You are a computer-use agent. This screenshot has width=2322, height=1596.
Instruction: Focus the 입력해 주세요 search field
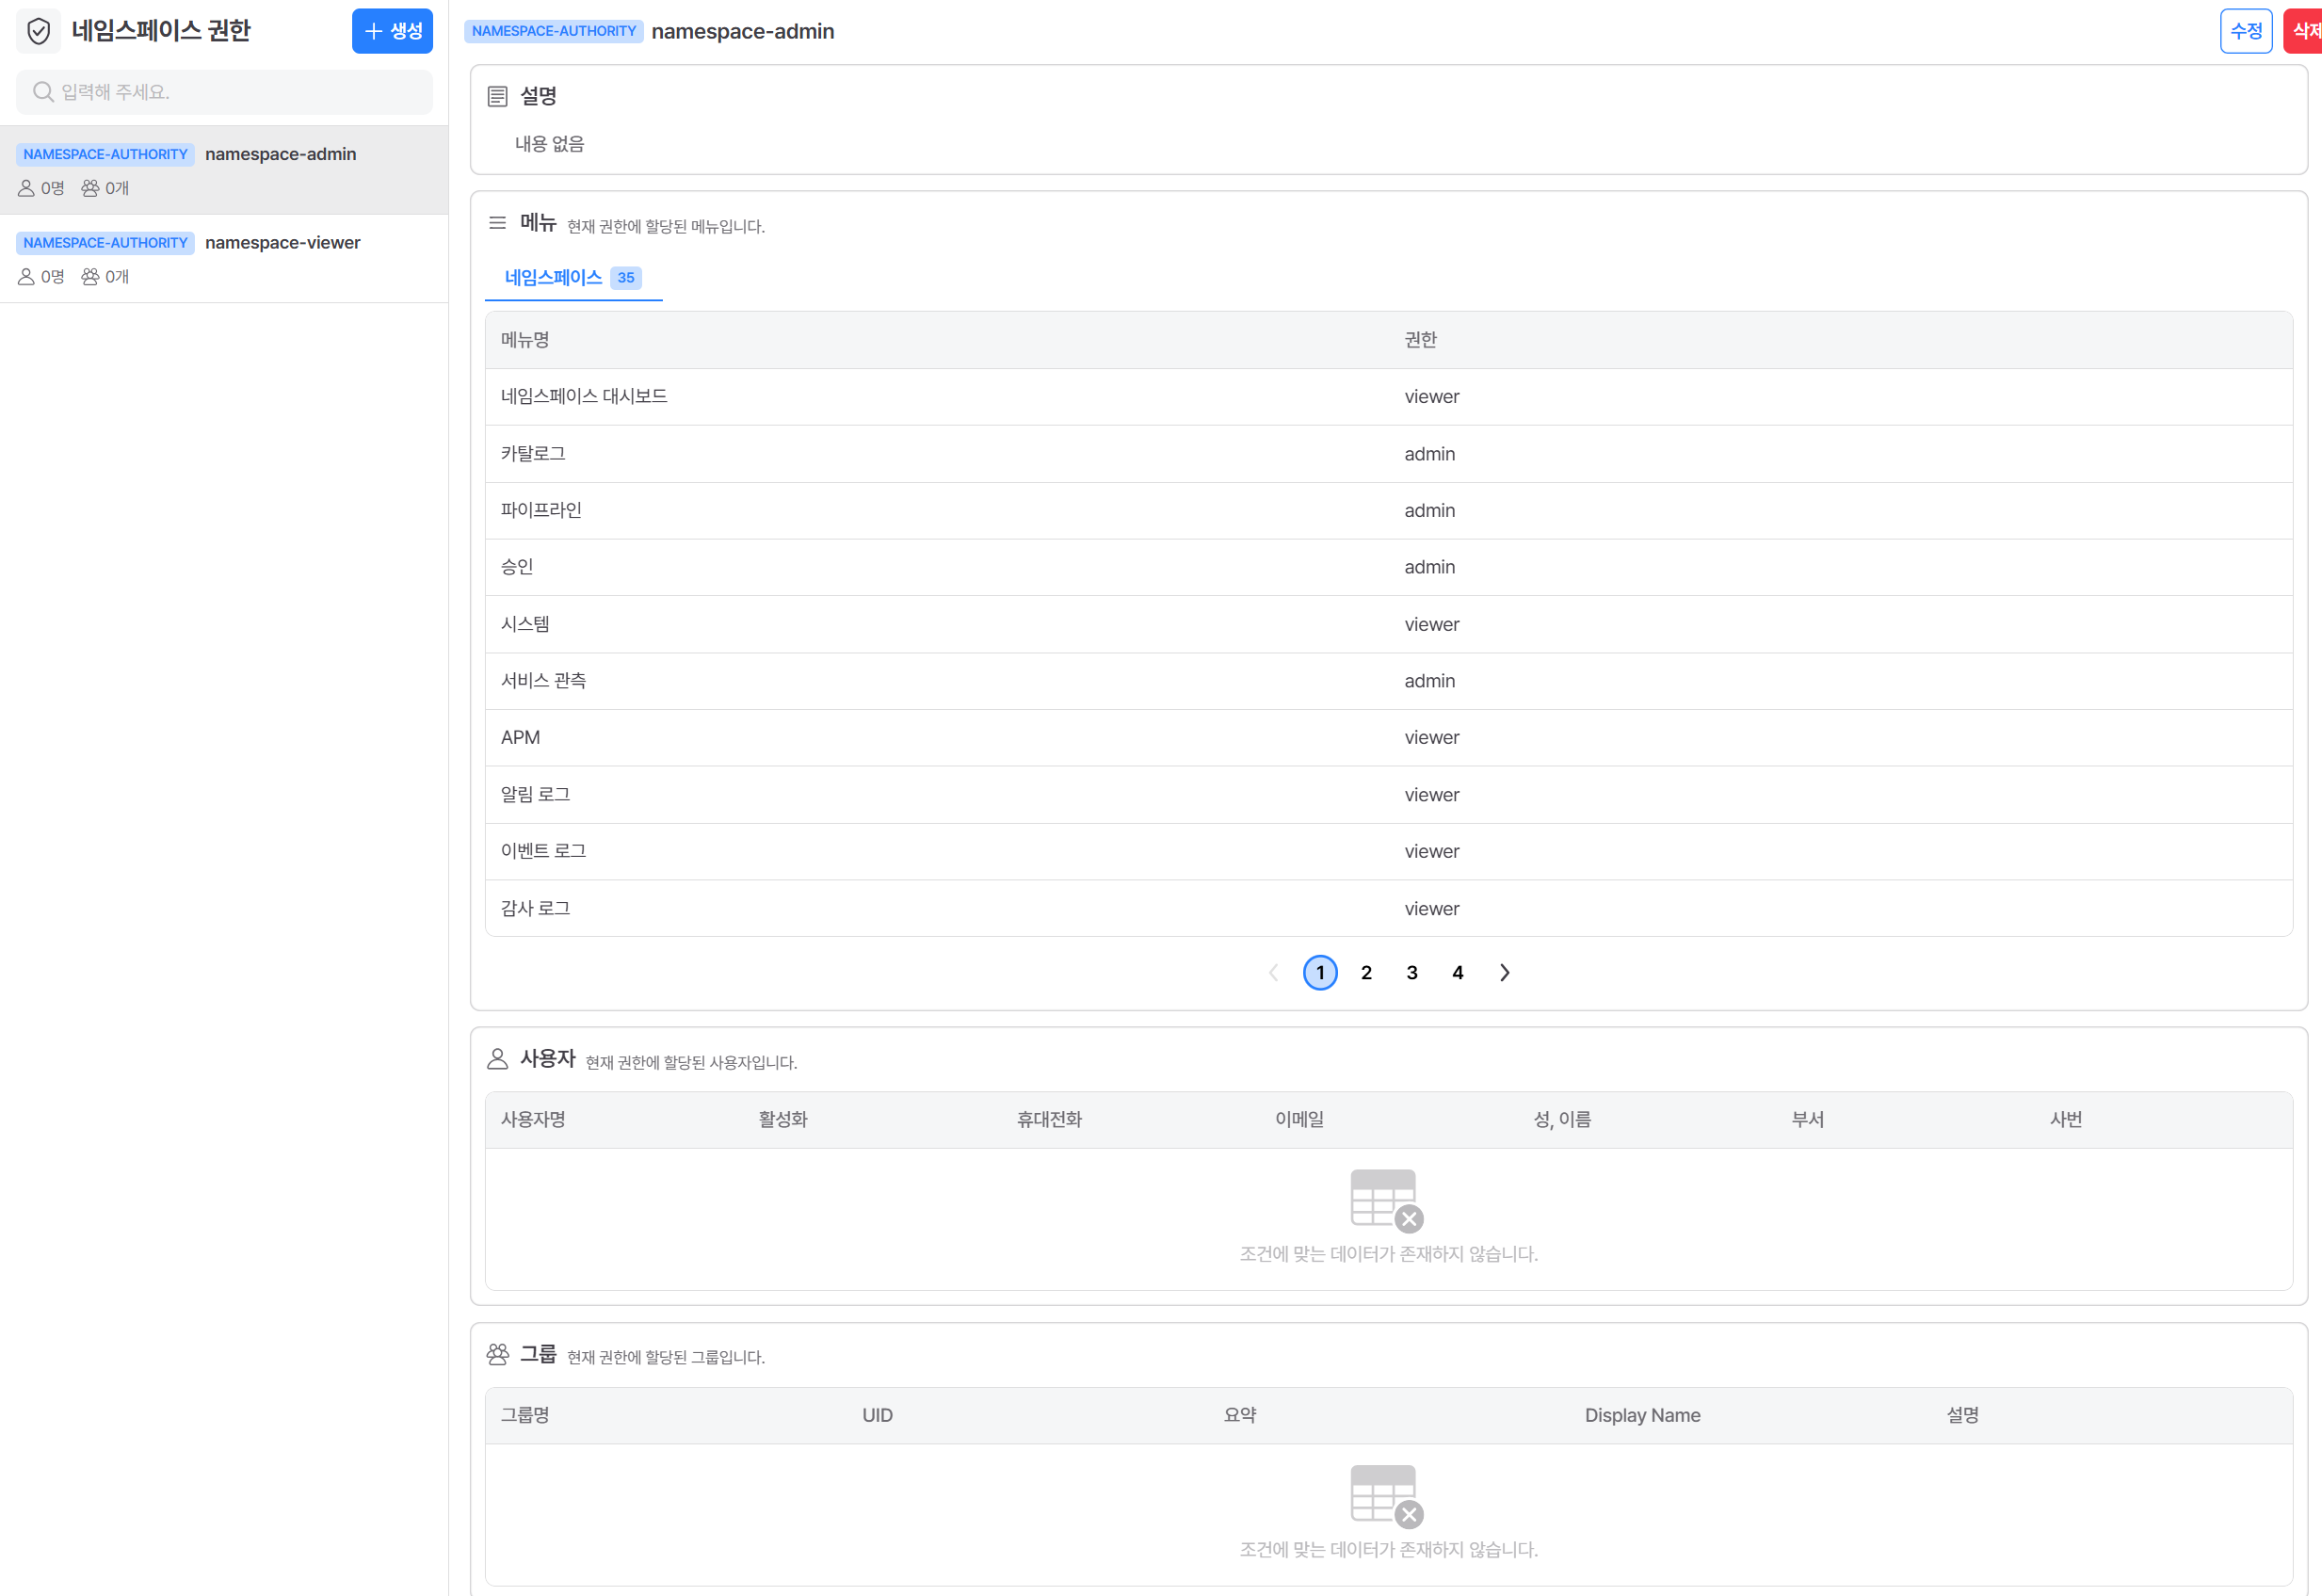tap(225, 92)
